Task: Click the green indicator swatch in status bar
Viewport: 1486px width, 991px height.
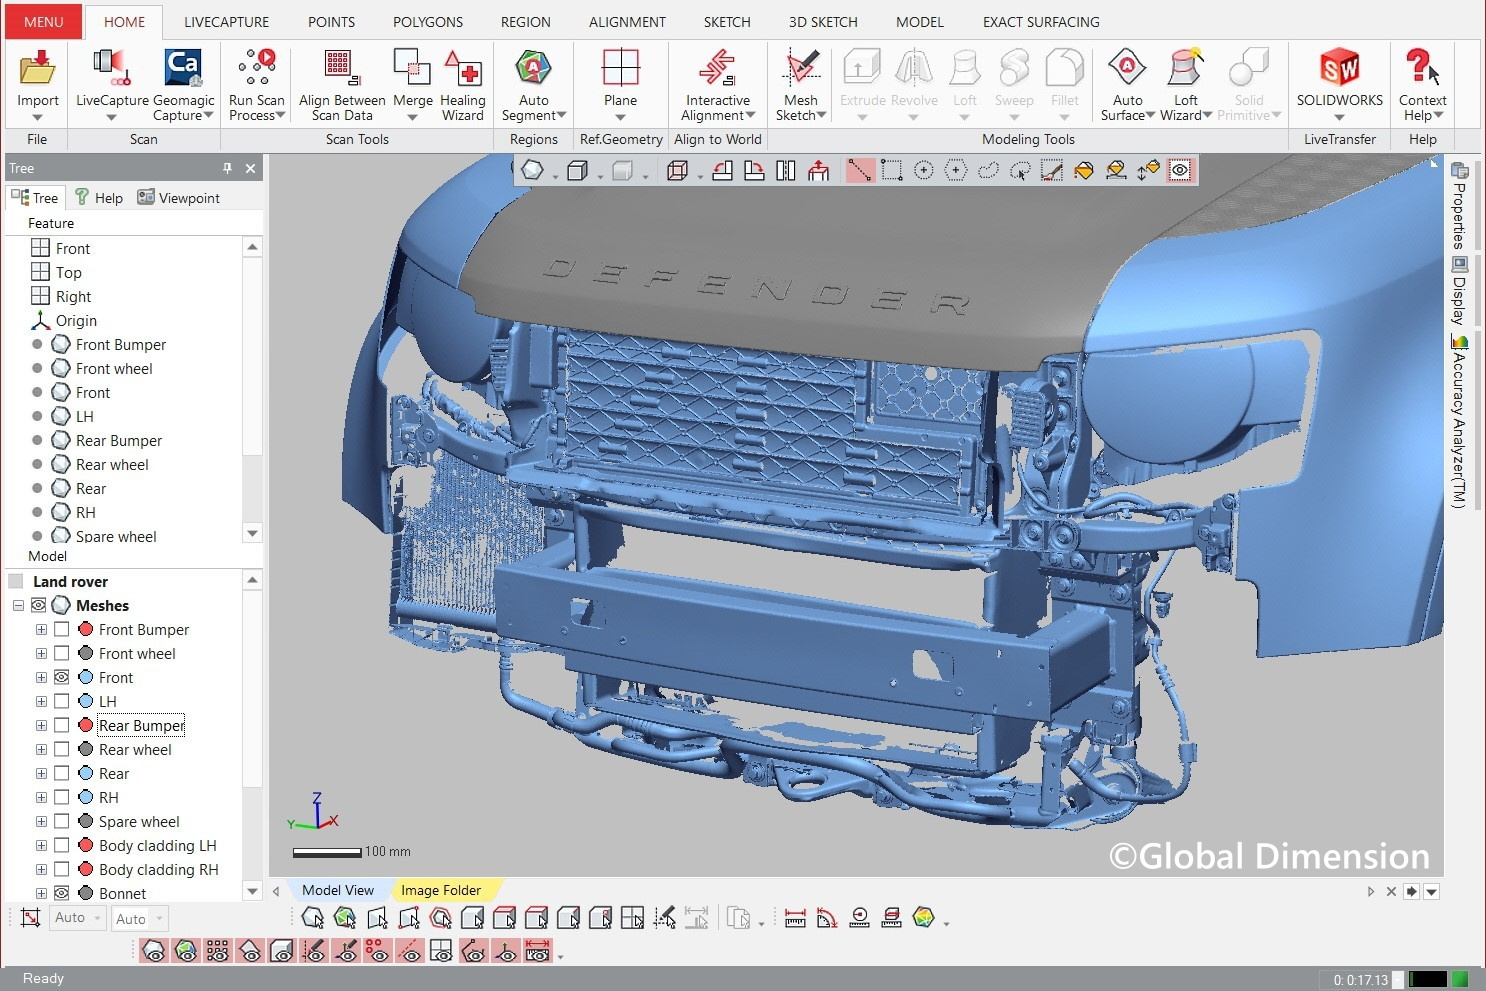Action: pyautogui.click(x=1460, y=979)
